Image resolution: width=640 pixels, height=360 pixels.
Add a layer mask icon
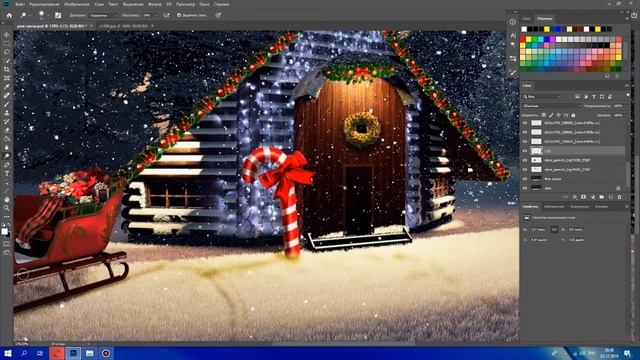(584, 197)
